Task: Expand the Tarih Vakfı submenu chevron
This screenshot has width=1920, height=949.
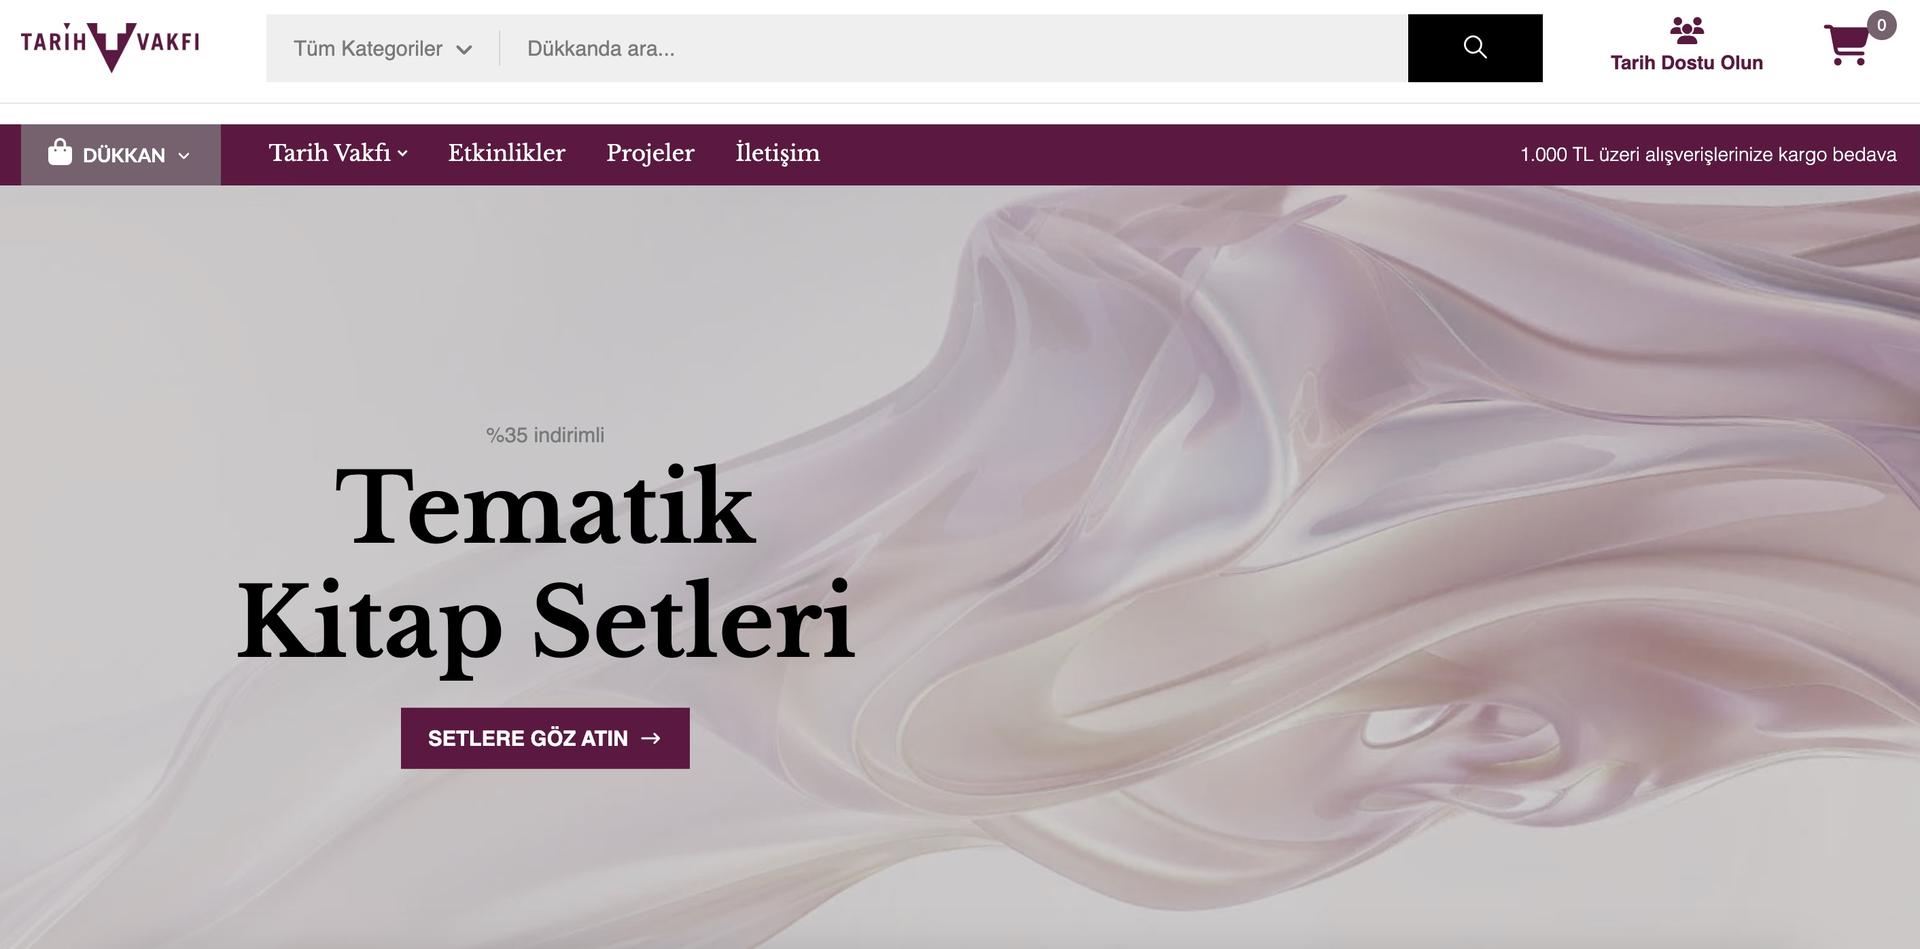Action: pos(402,154)
